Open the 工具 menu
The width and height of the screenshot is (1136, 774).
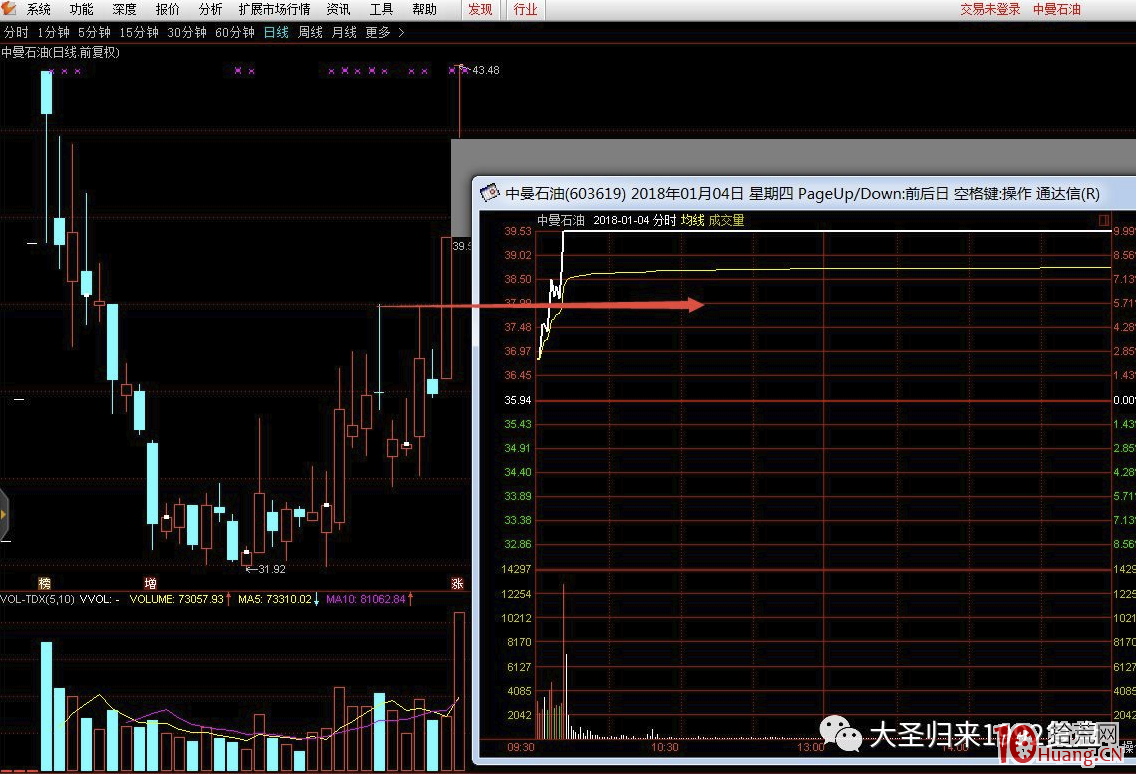pos(381,9)
